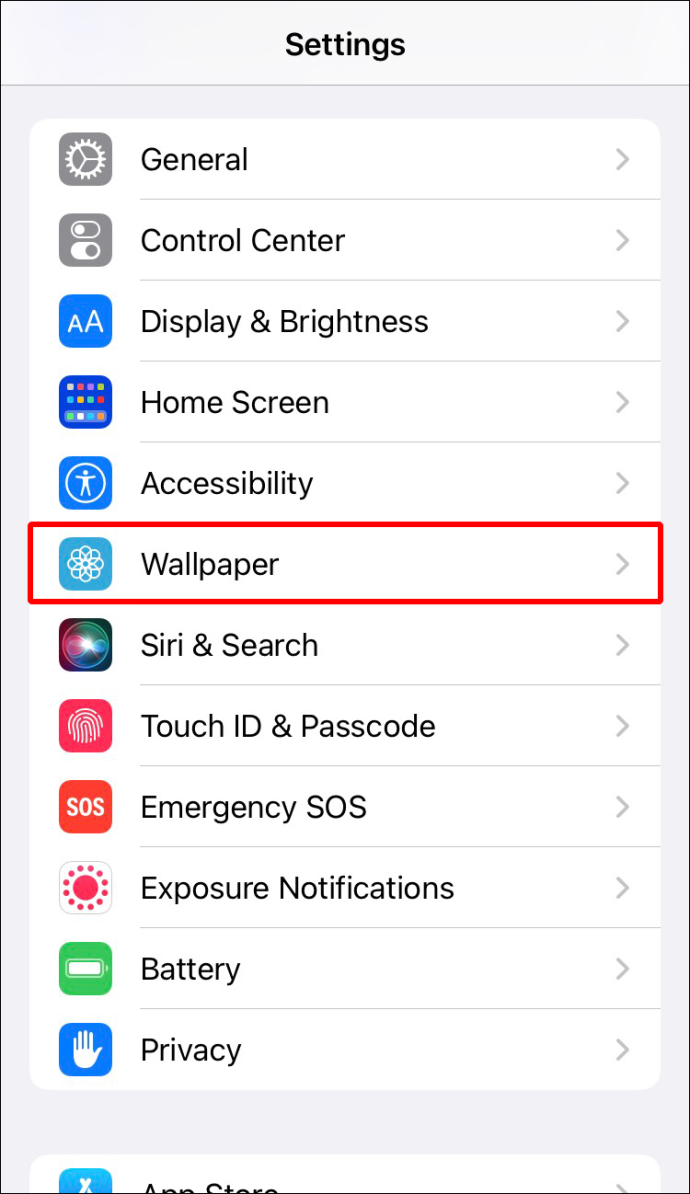The width and height of the screenshot is (690, 1194).
Task: Expand the General row chevron
Action: [x=623, y=159]
